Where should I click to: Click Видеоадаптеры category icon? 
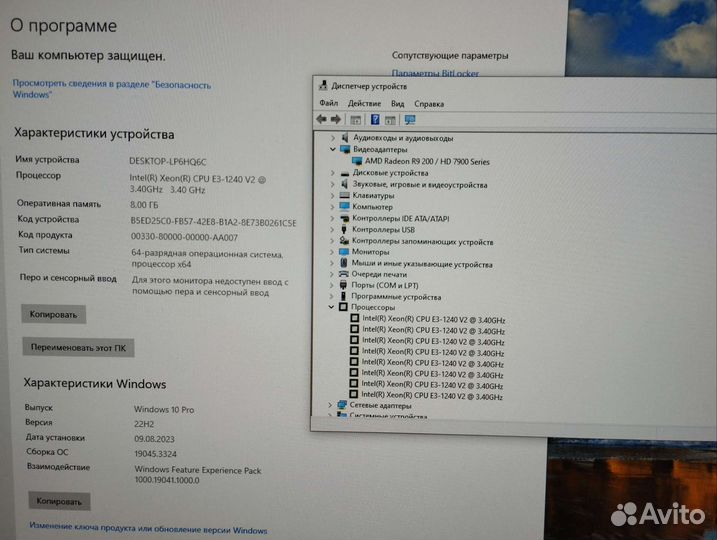(x=345, y=149)
